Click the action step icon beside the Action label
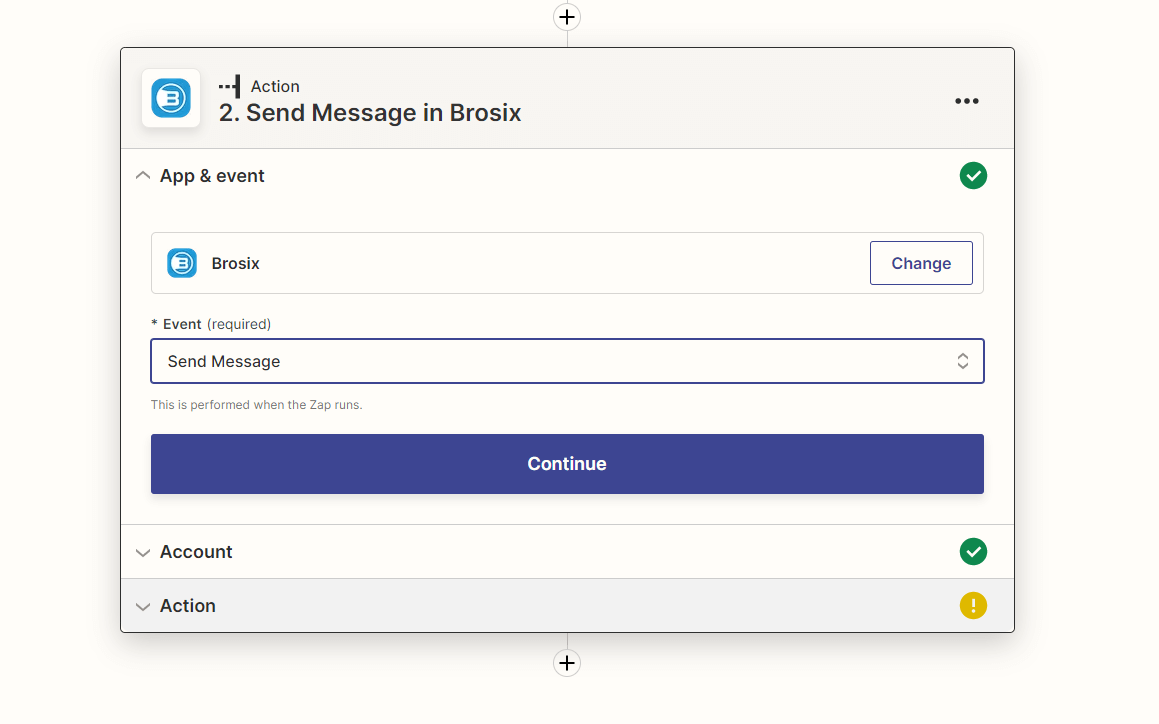The image size is (1159, 724). coord(230,87)
